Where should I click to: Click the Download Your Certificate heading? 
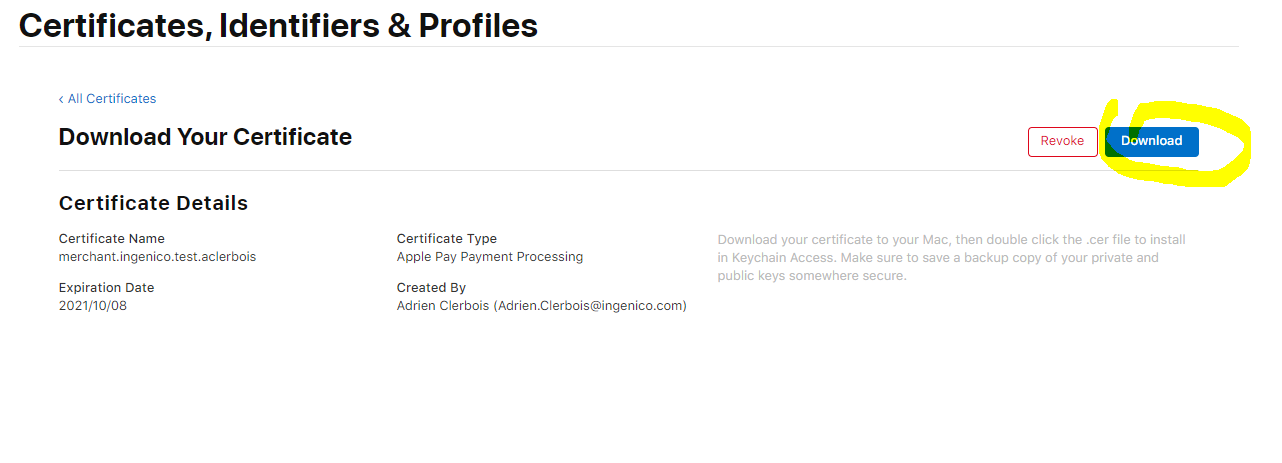pos(205,137)
